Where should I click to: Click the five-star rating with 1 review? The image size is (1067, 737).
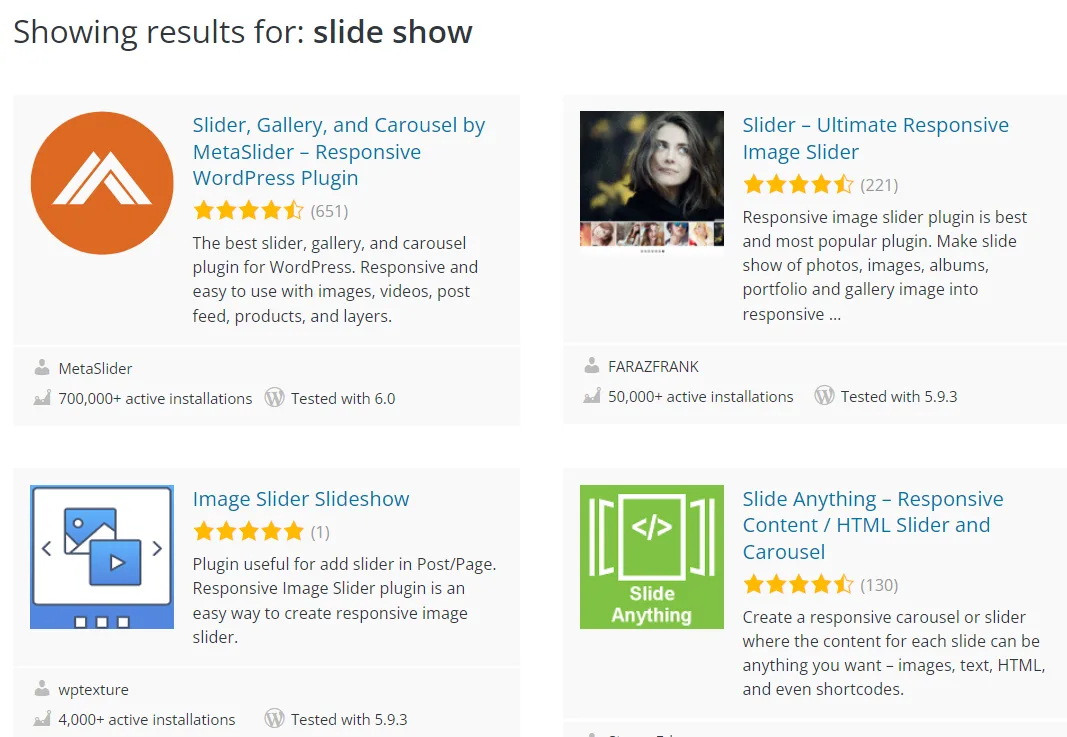(x=248, y=532)
